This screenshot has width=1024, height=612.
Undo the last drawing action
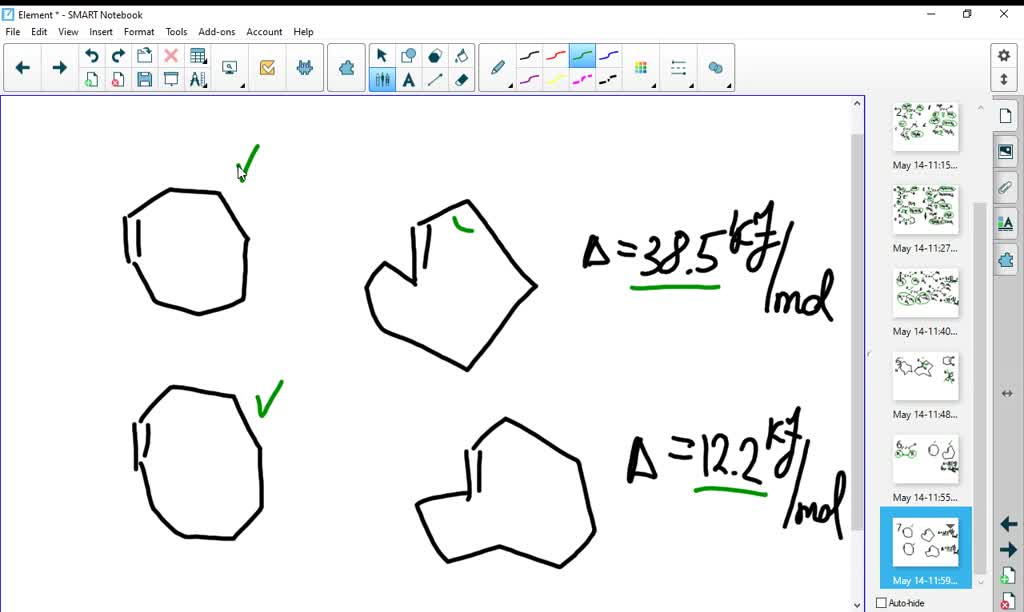pos(91,55)
